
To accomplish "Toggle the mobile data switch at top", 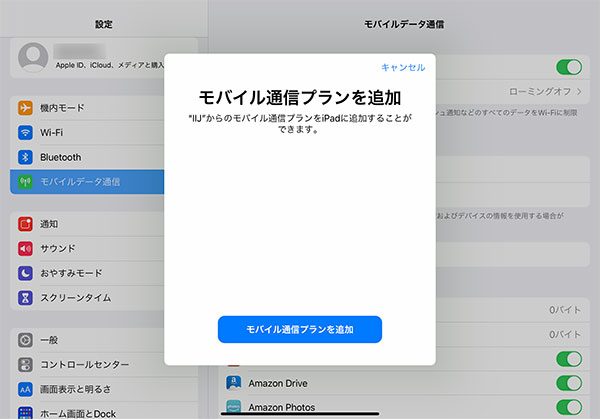I will [569, 67].
